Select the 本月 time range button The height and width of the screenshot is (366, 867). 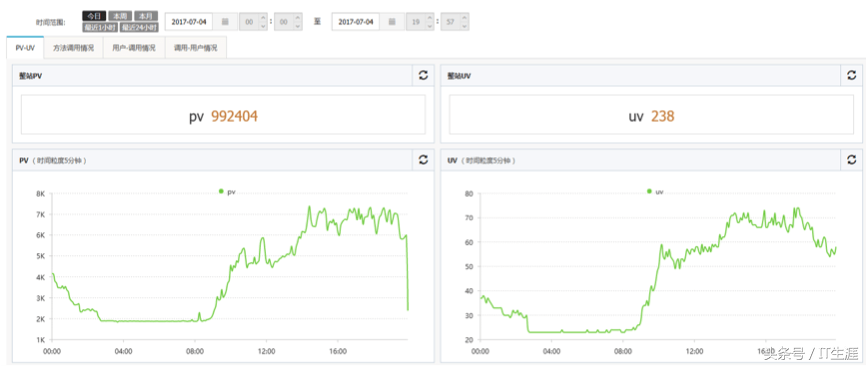(146, 16)
